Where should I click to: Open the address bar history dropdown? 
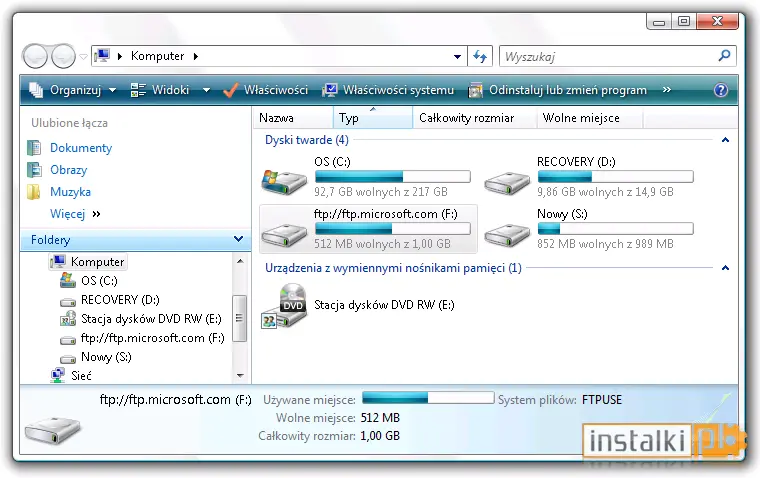pos(457,57)
